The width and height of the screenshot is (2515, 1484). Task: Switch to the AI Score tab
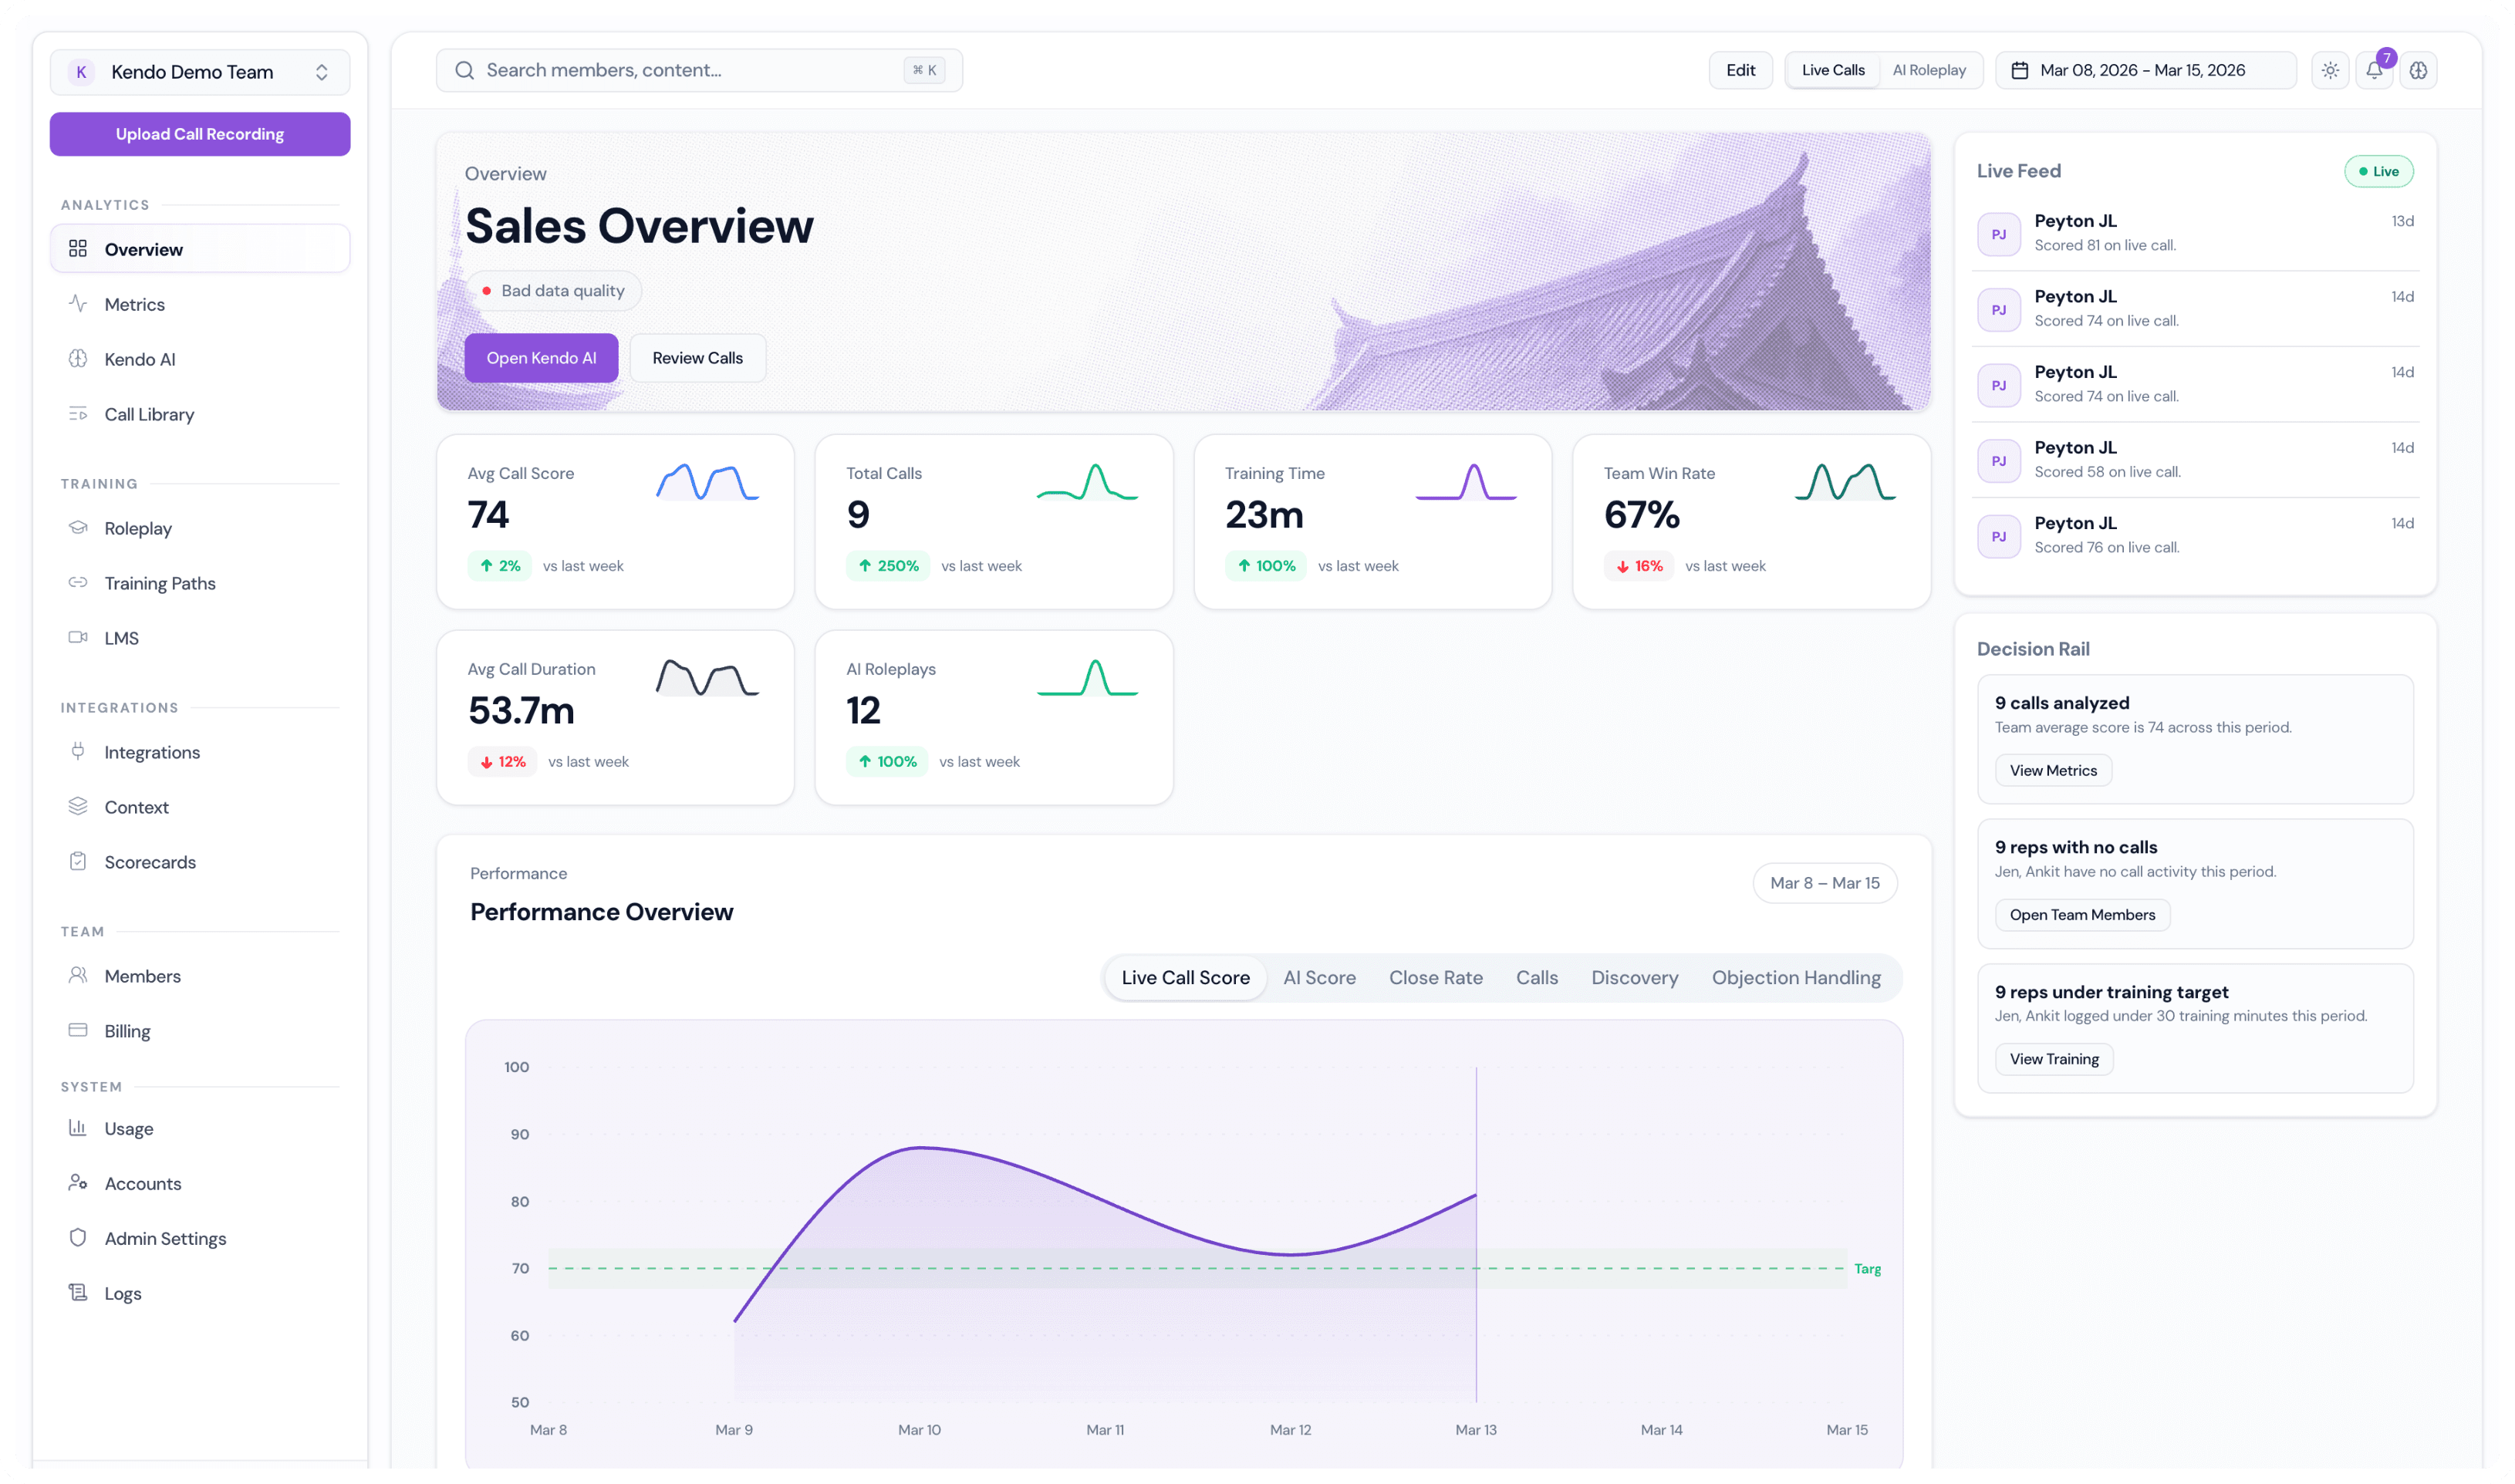(x=1319, y=977)
